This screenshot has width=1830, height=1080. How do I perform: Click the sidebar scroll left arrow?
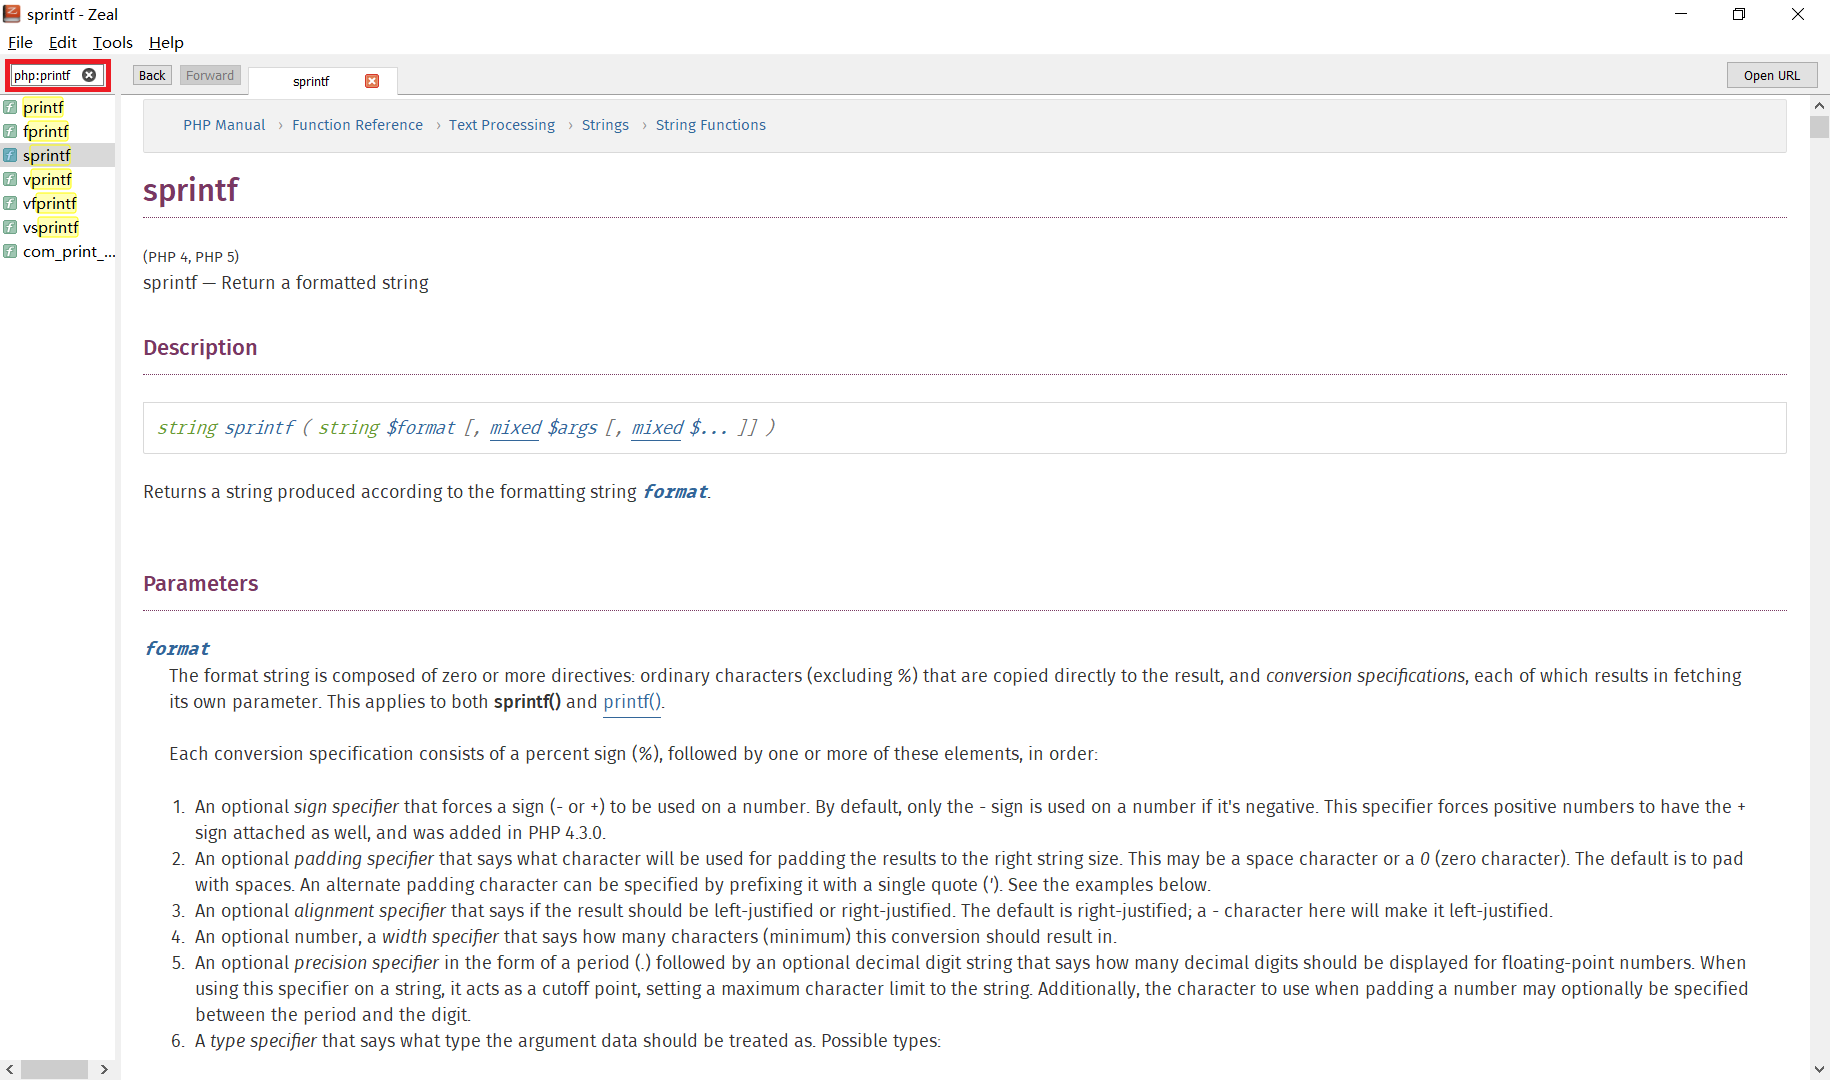pyautogui.click(x=10, y=1069)
